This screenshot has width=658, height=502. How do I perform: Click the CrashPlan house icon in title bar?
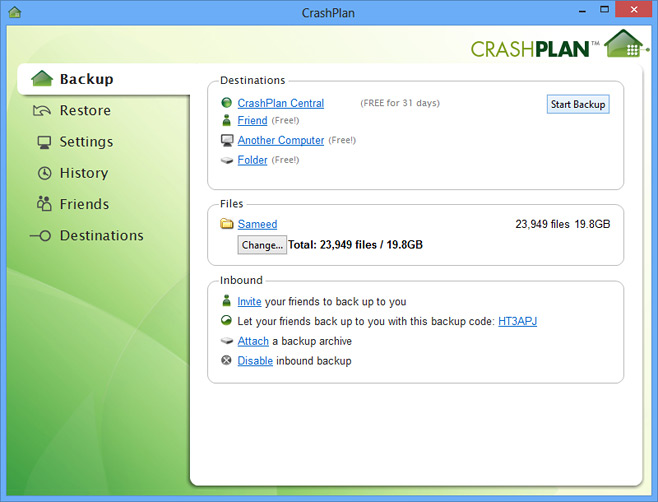tap(15, 12)
